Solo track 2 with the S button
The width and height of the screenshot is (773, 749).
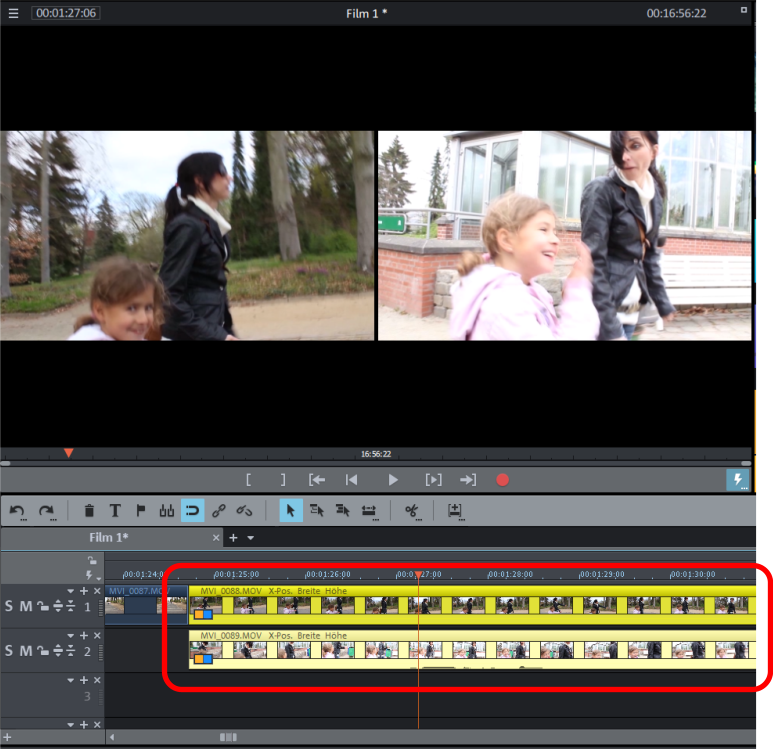click(9, 651)
